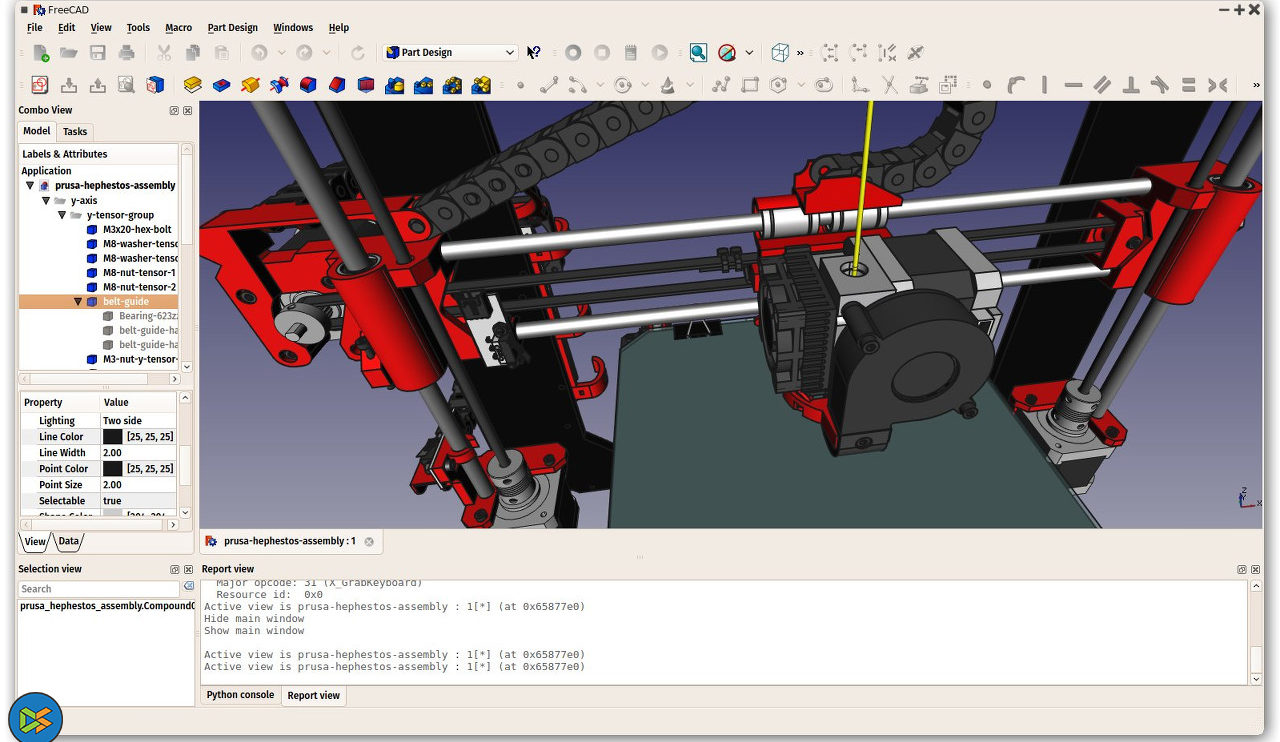Collapse the y-tensor-group folder

62,215
